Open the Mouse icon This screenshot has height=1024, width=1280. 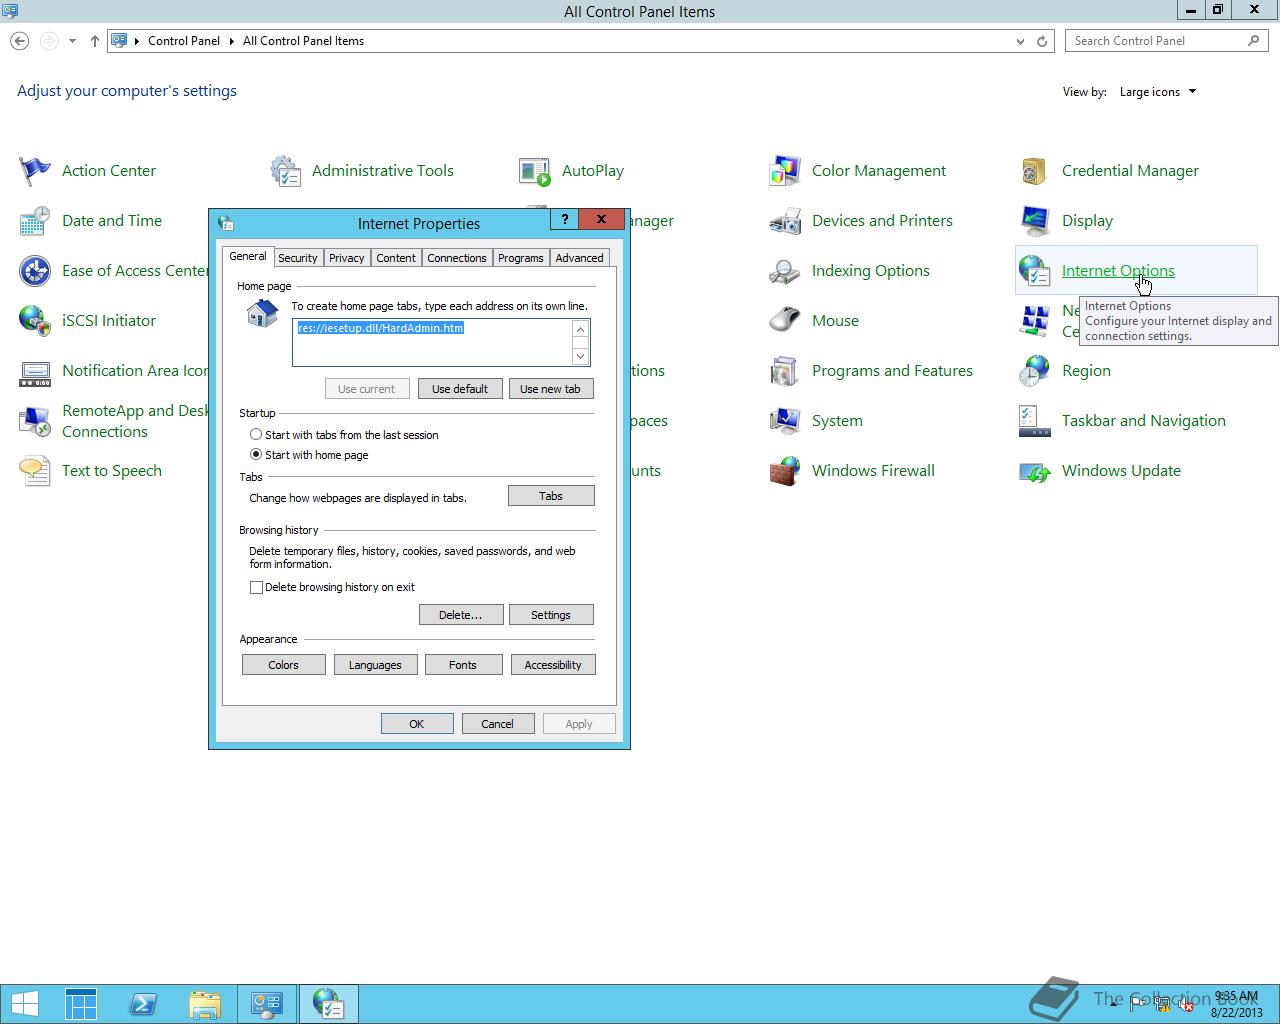785,321
